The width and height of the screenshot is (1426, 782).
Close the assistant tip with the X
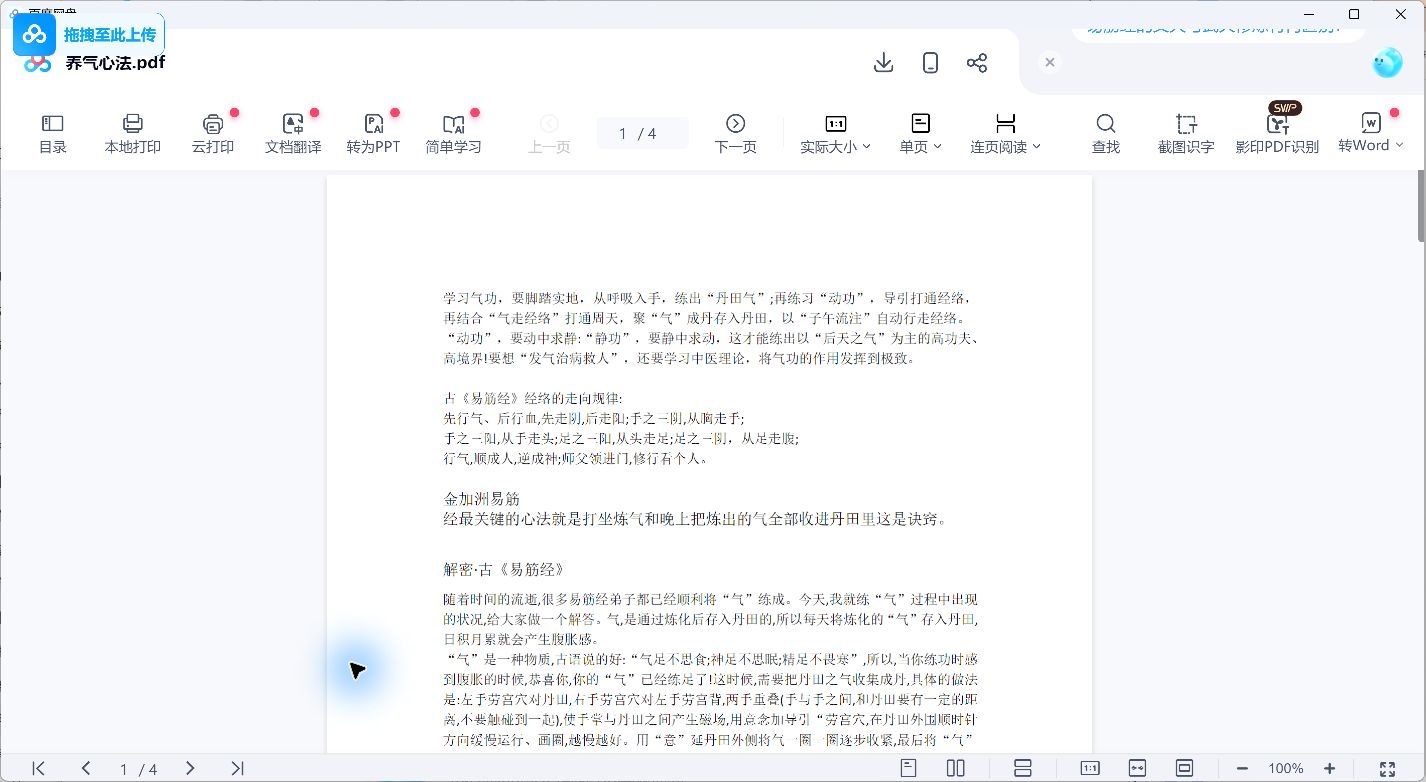pyautogui.click(x=1050, y=62)
